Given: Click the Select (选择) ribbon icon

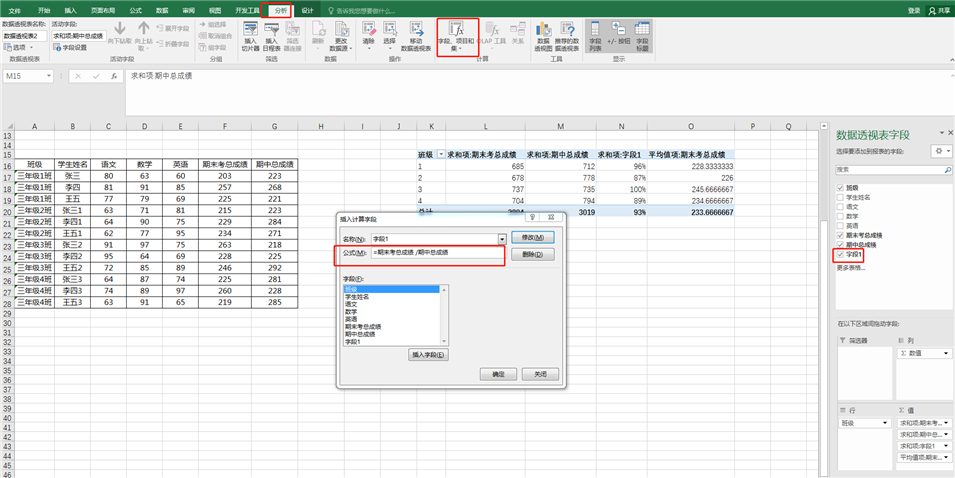Looking at the screenshot, I should (x=389, y=29).
